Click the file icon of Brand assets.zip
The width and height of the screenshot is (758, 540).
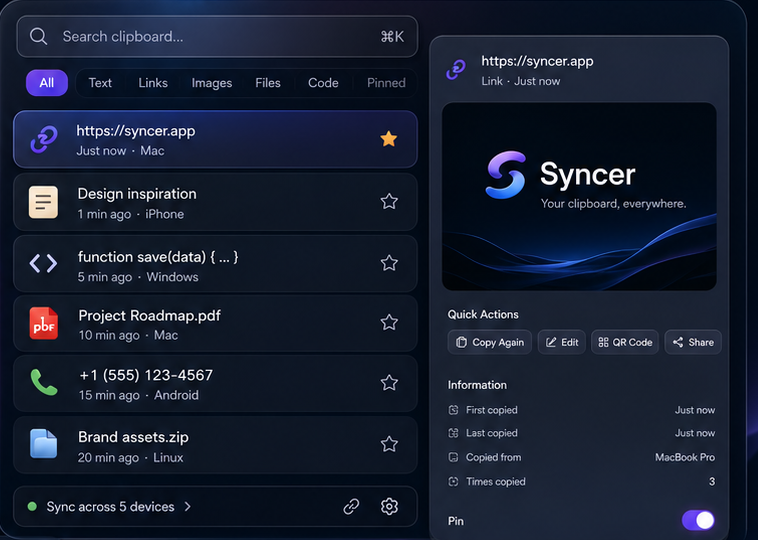click(44, 443)
